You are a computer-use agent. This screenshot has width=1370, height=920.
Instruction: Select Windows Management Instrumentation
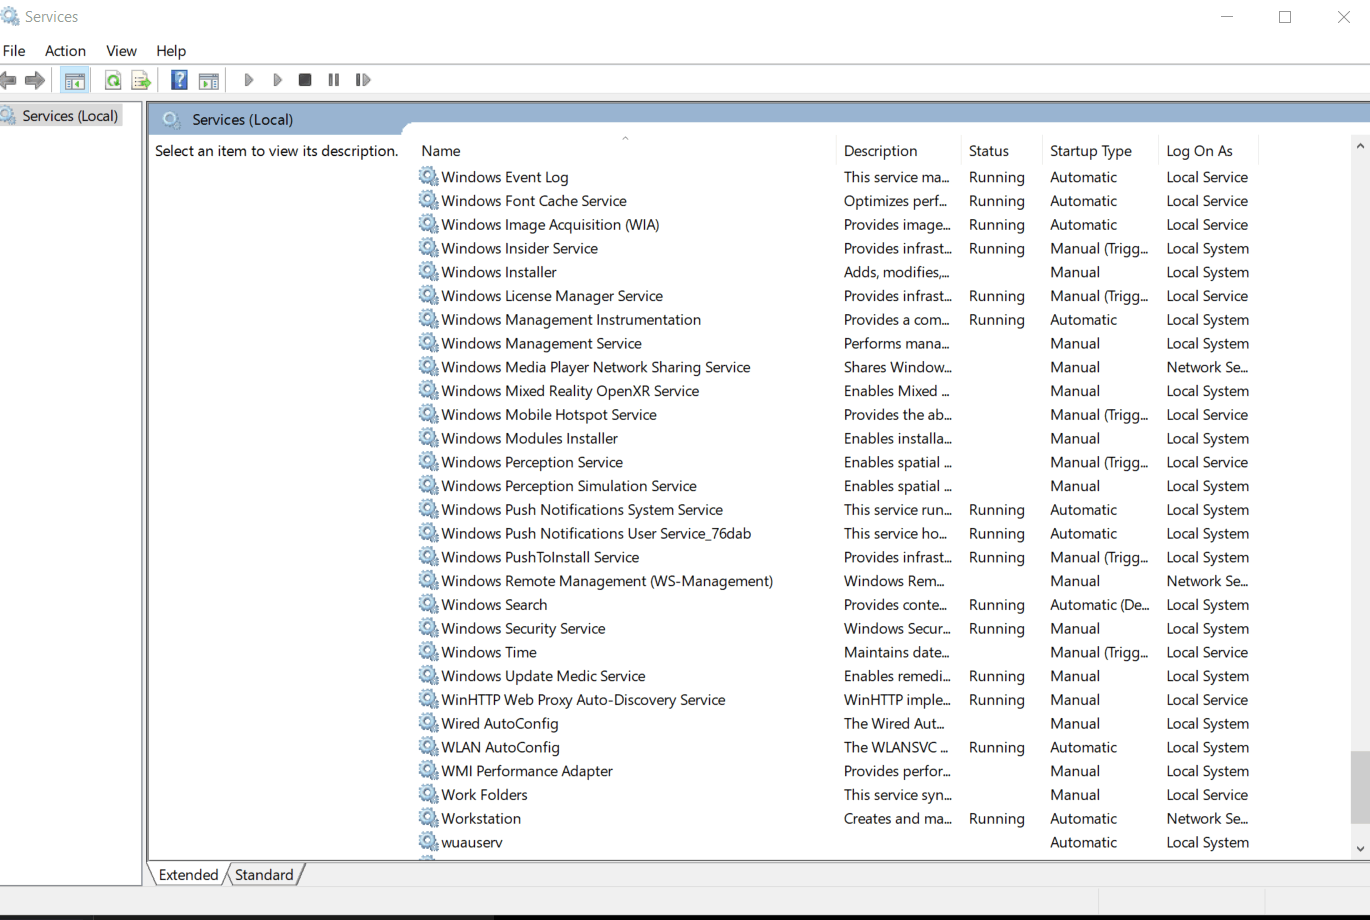coord(571,320)
